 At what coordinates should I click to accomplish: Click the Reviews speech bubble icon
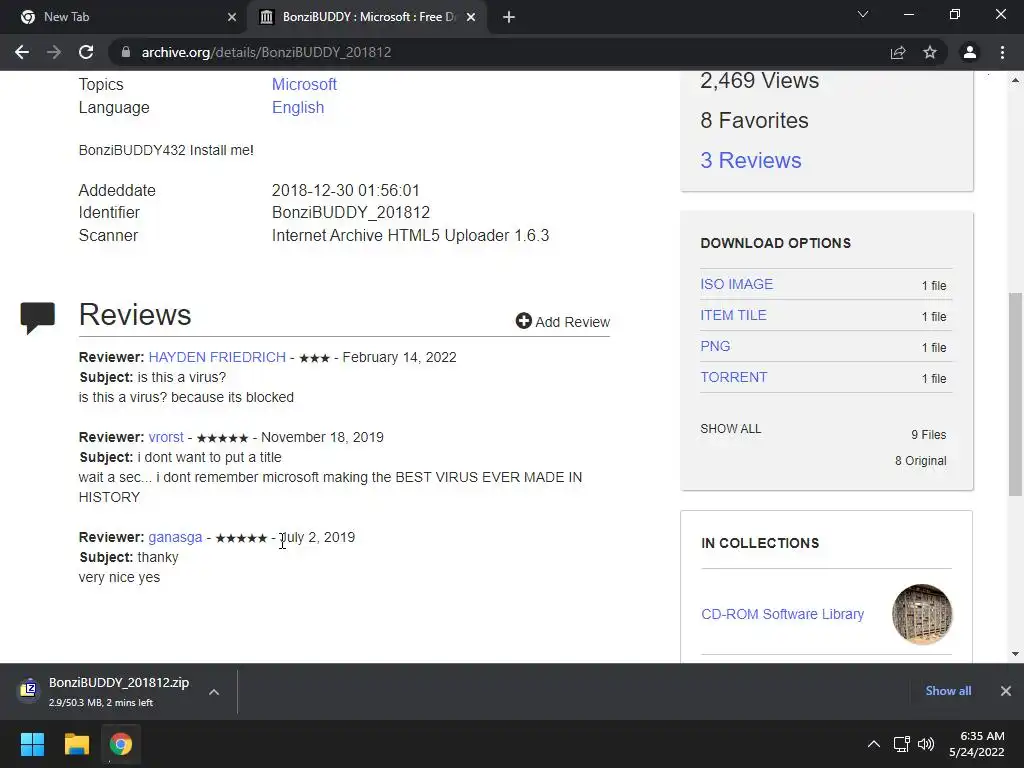[x=38, y=317]
